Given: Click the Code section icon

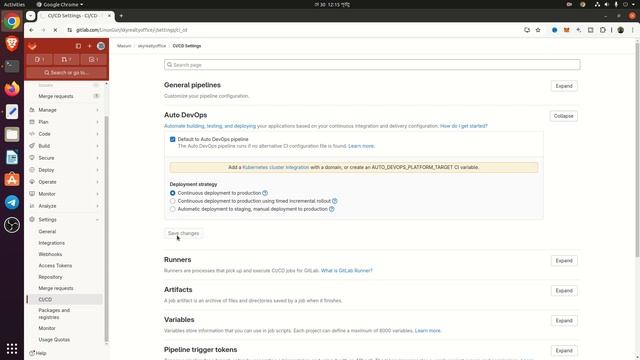Looking at the screenshot, I should (32, 134).
